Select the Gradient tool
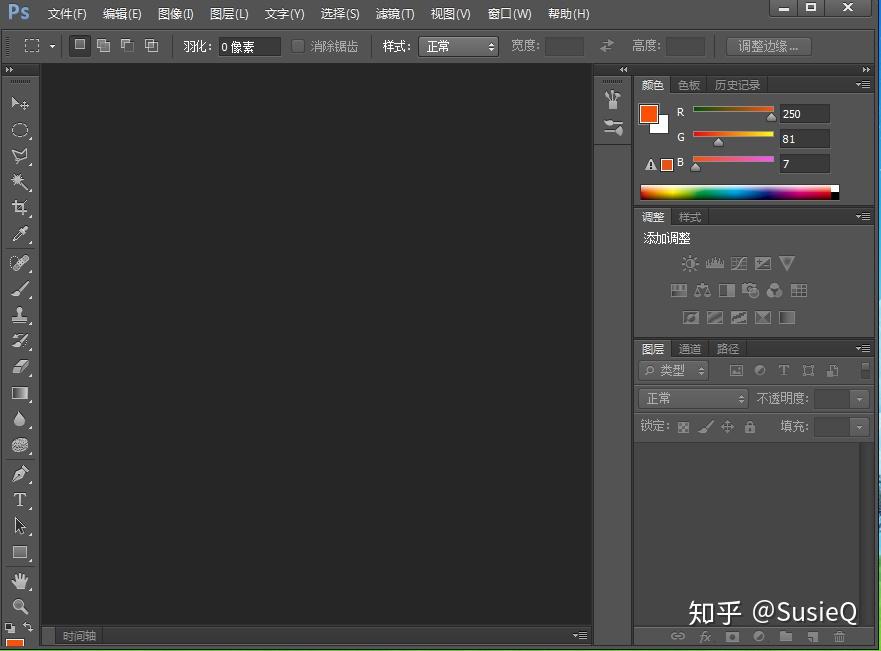The image size is (881, 651). [x=20, y=393]
